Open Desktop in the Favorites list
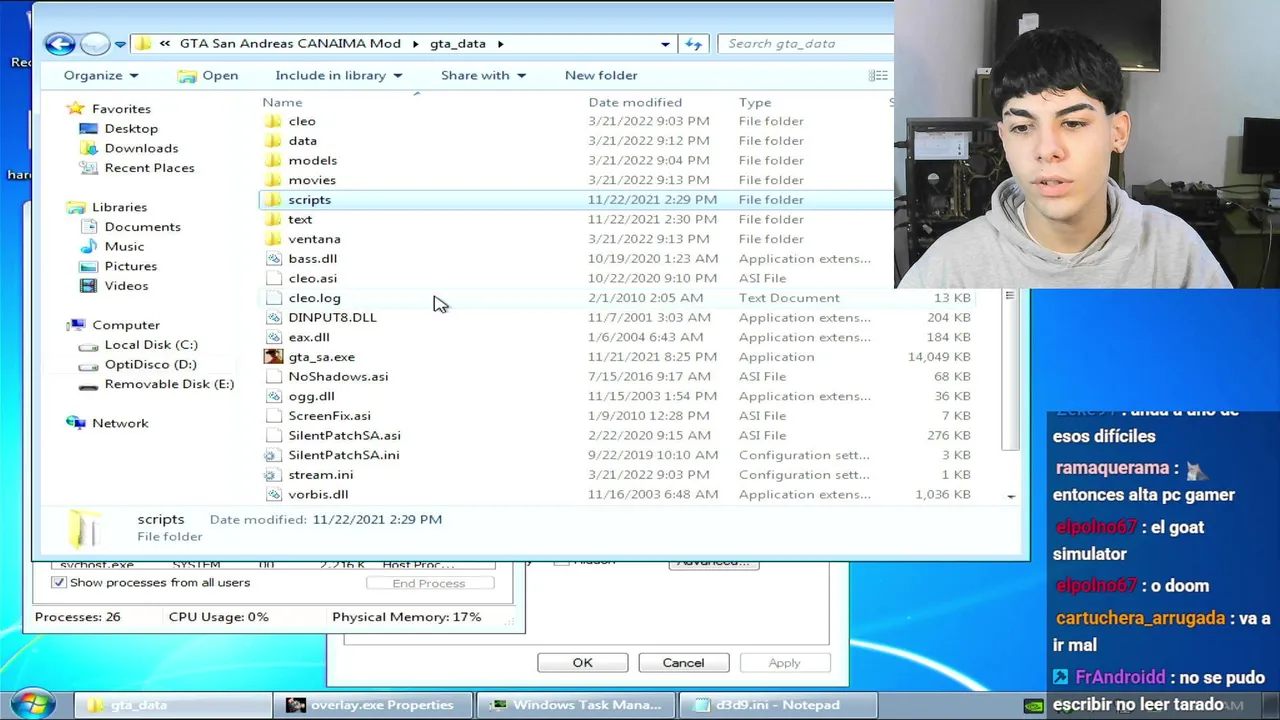The height and width of the screenshot is (720, 1280). tap(131, 128)
